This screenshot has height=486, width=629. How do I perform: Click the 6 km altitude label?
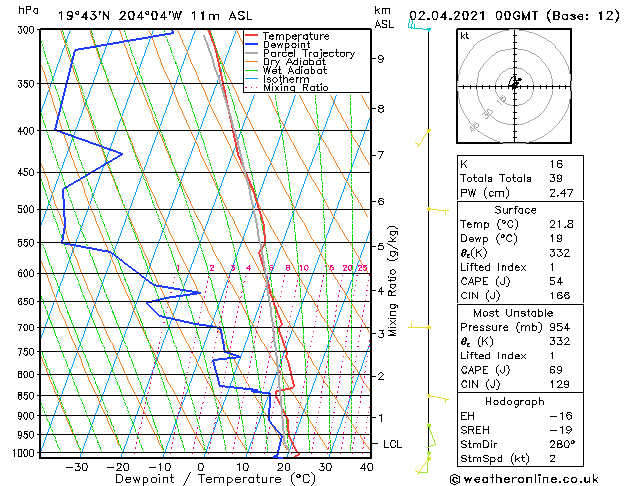(380, 202)
